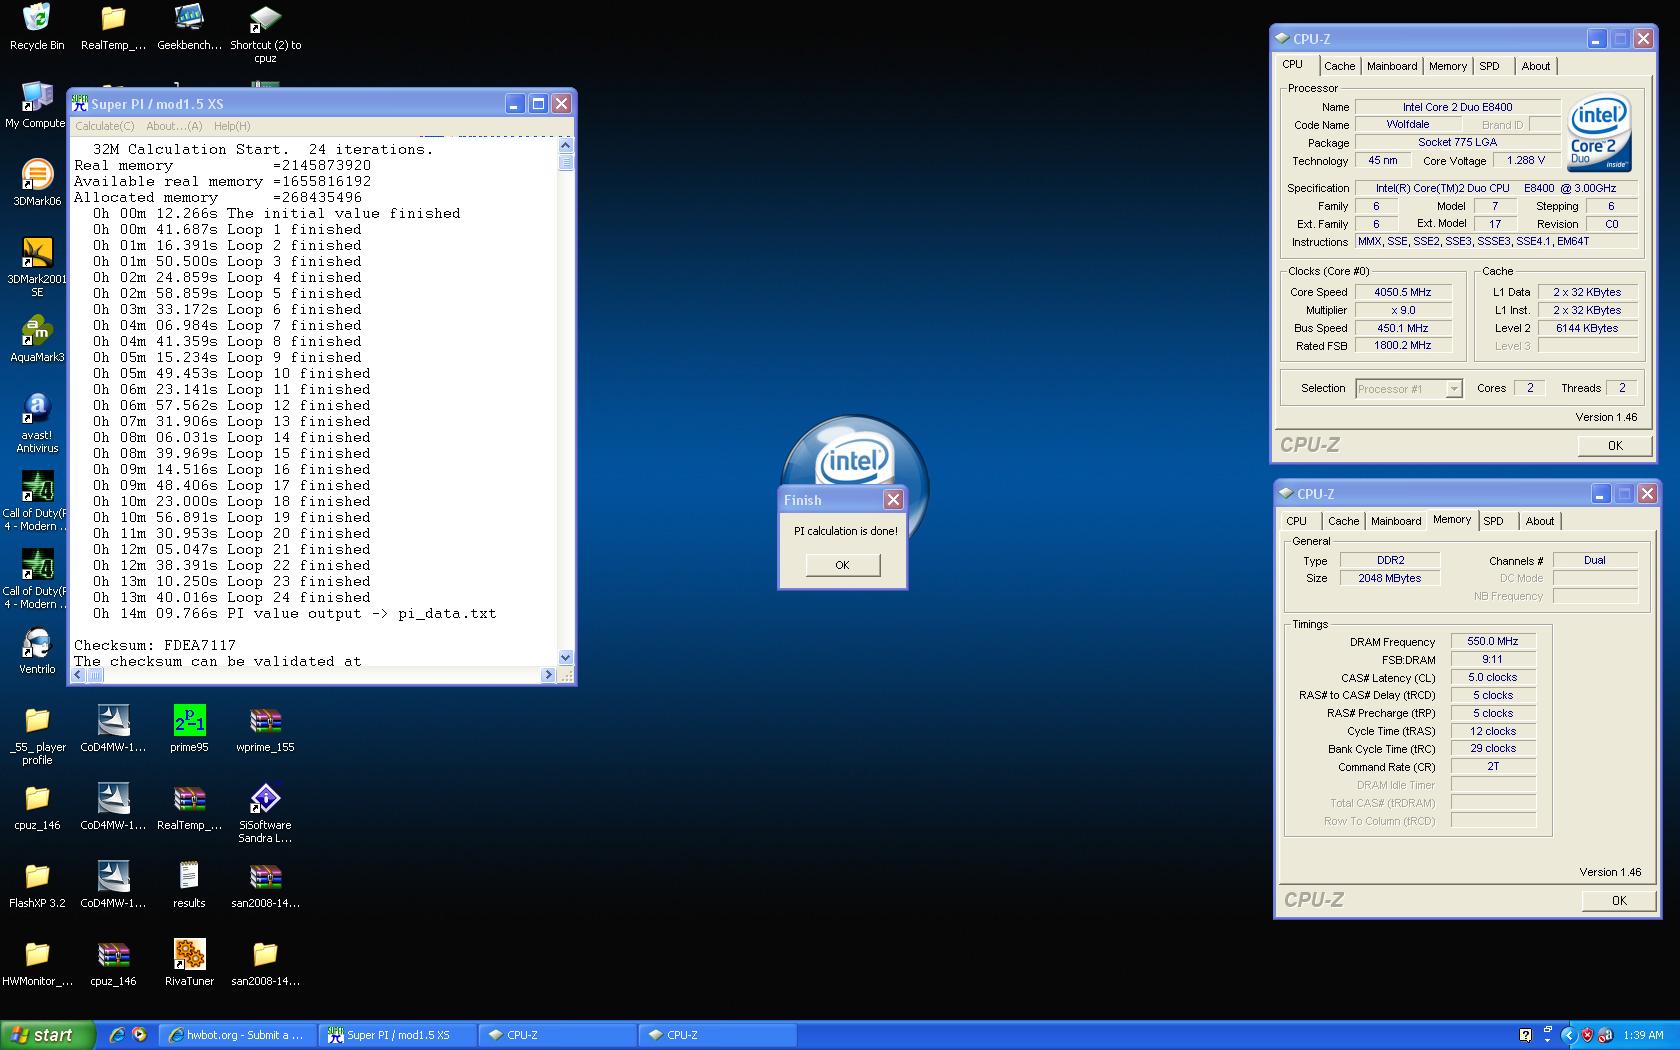
Task: Select SPD tab in lower CPU-Z window
Action: tap(1493, 521)
